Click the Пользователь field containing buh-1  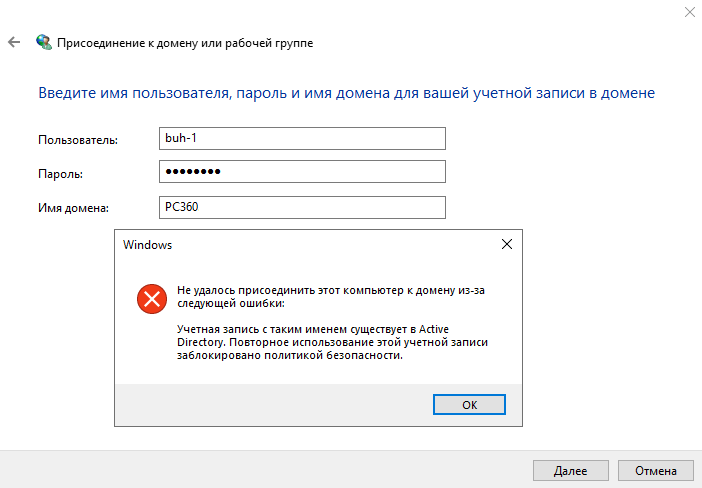tap(301, 139)
